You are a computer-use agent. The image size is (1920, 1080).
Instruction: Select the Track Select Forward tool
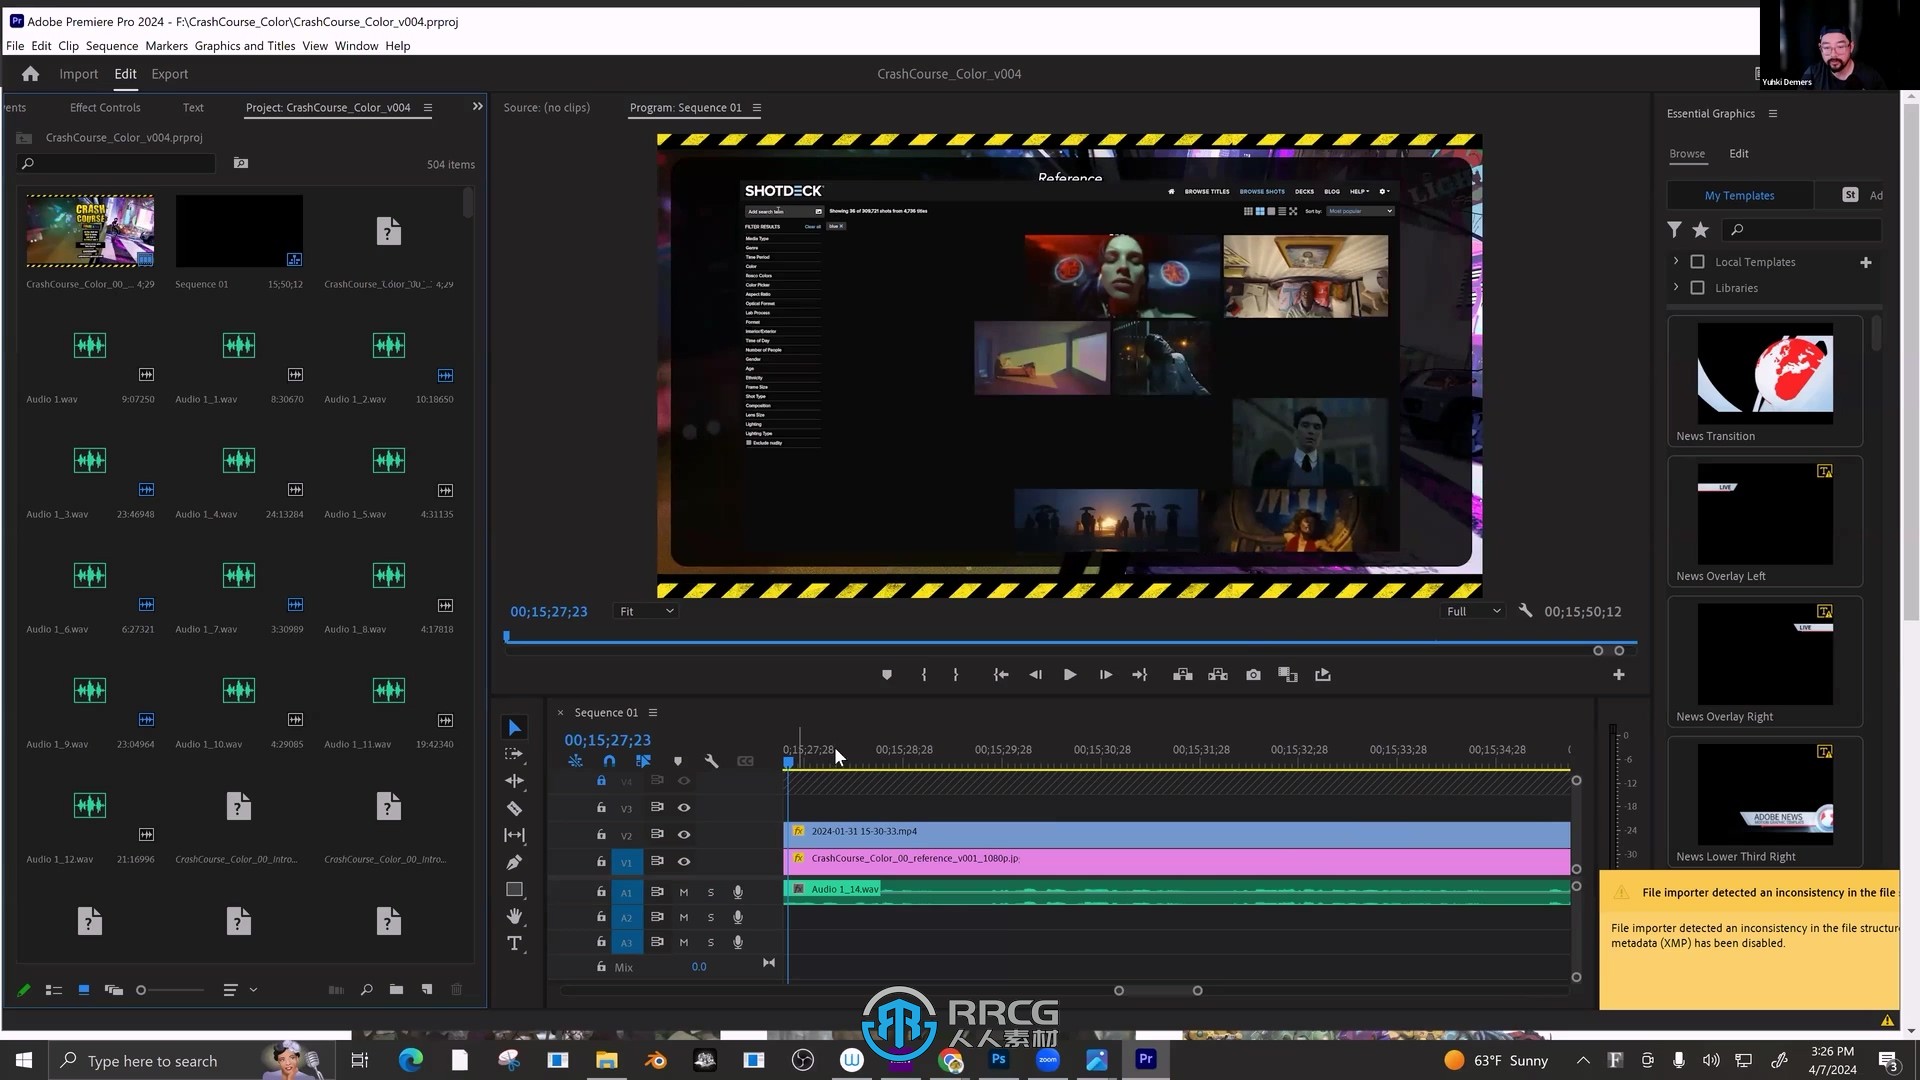pyautogui.click(x=514, y=754)
